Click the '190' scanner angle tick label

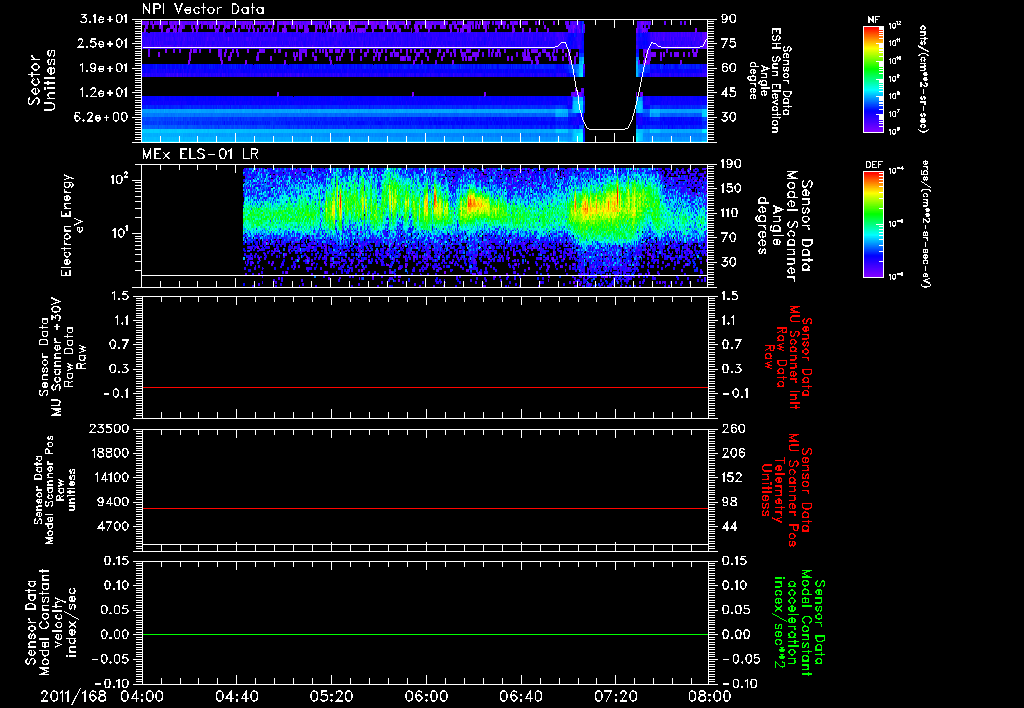[x=731, y=164]
